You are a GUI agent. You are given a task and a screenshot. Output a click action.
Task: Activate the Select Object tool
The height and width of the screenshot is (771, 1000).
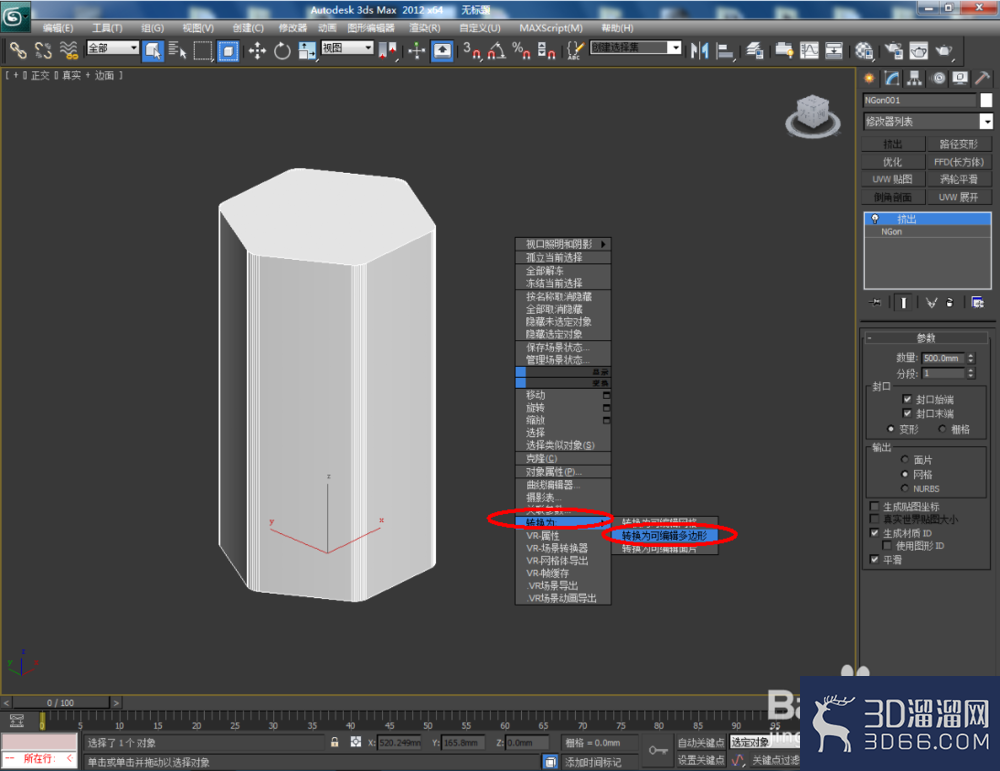[153, 50]
